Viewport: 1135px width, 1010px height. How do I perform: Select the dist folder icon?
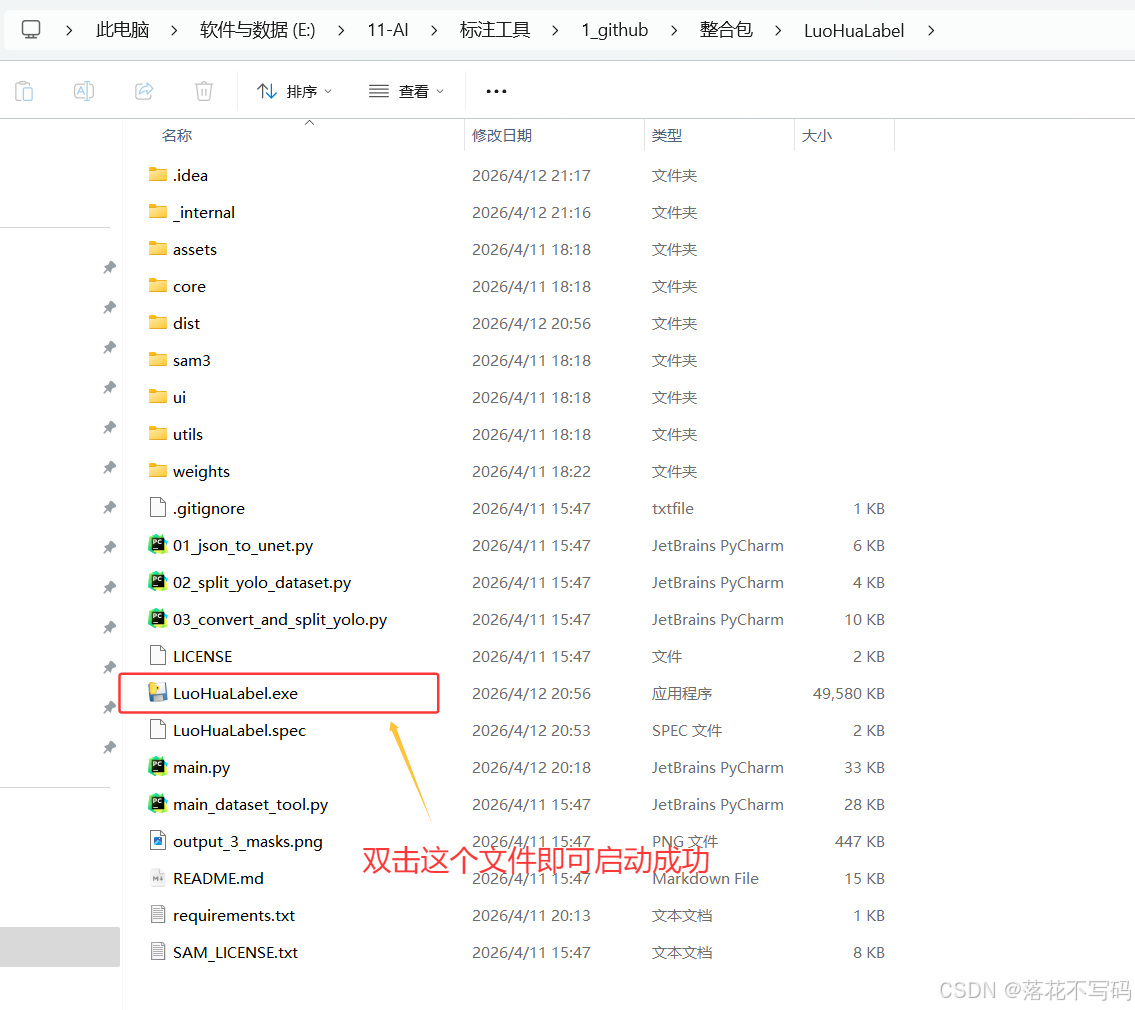point(158,322)
